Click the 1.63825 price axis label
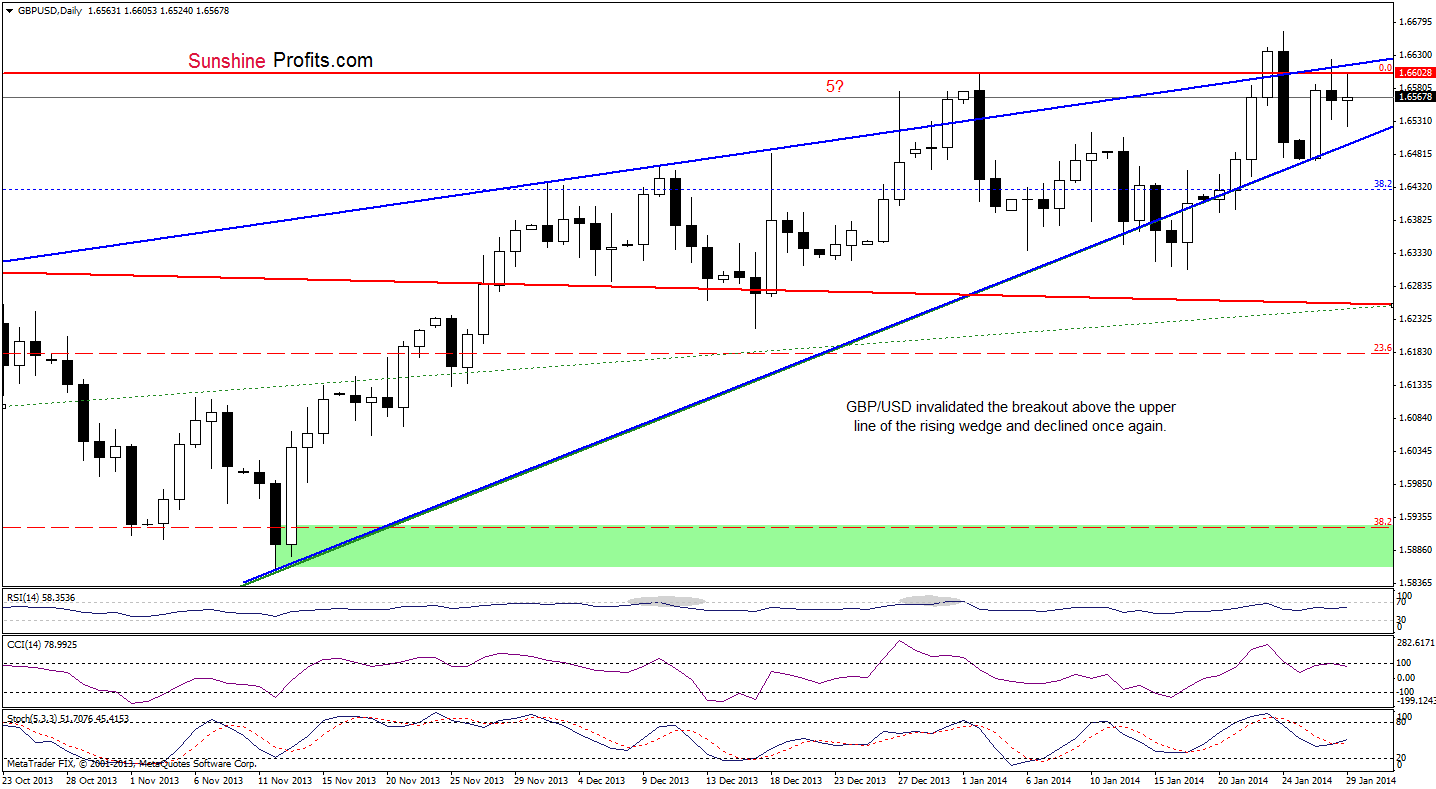The height and width of the screenshot is (789, 1436). [x=1415, y=219]
